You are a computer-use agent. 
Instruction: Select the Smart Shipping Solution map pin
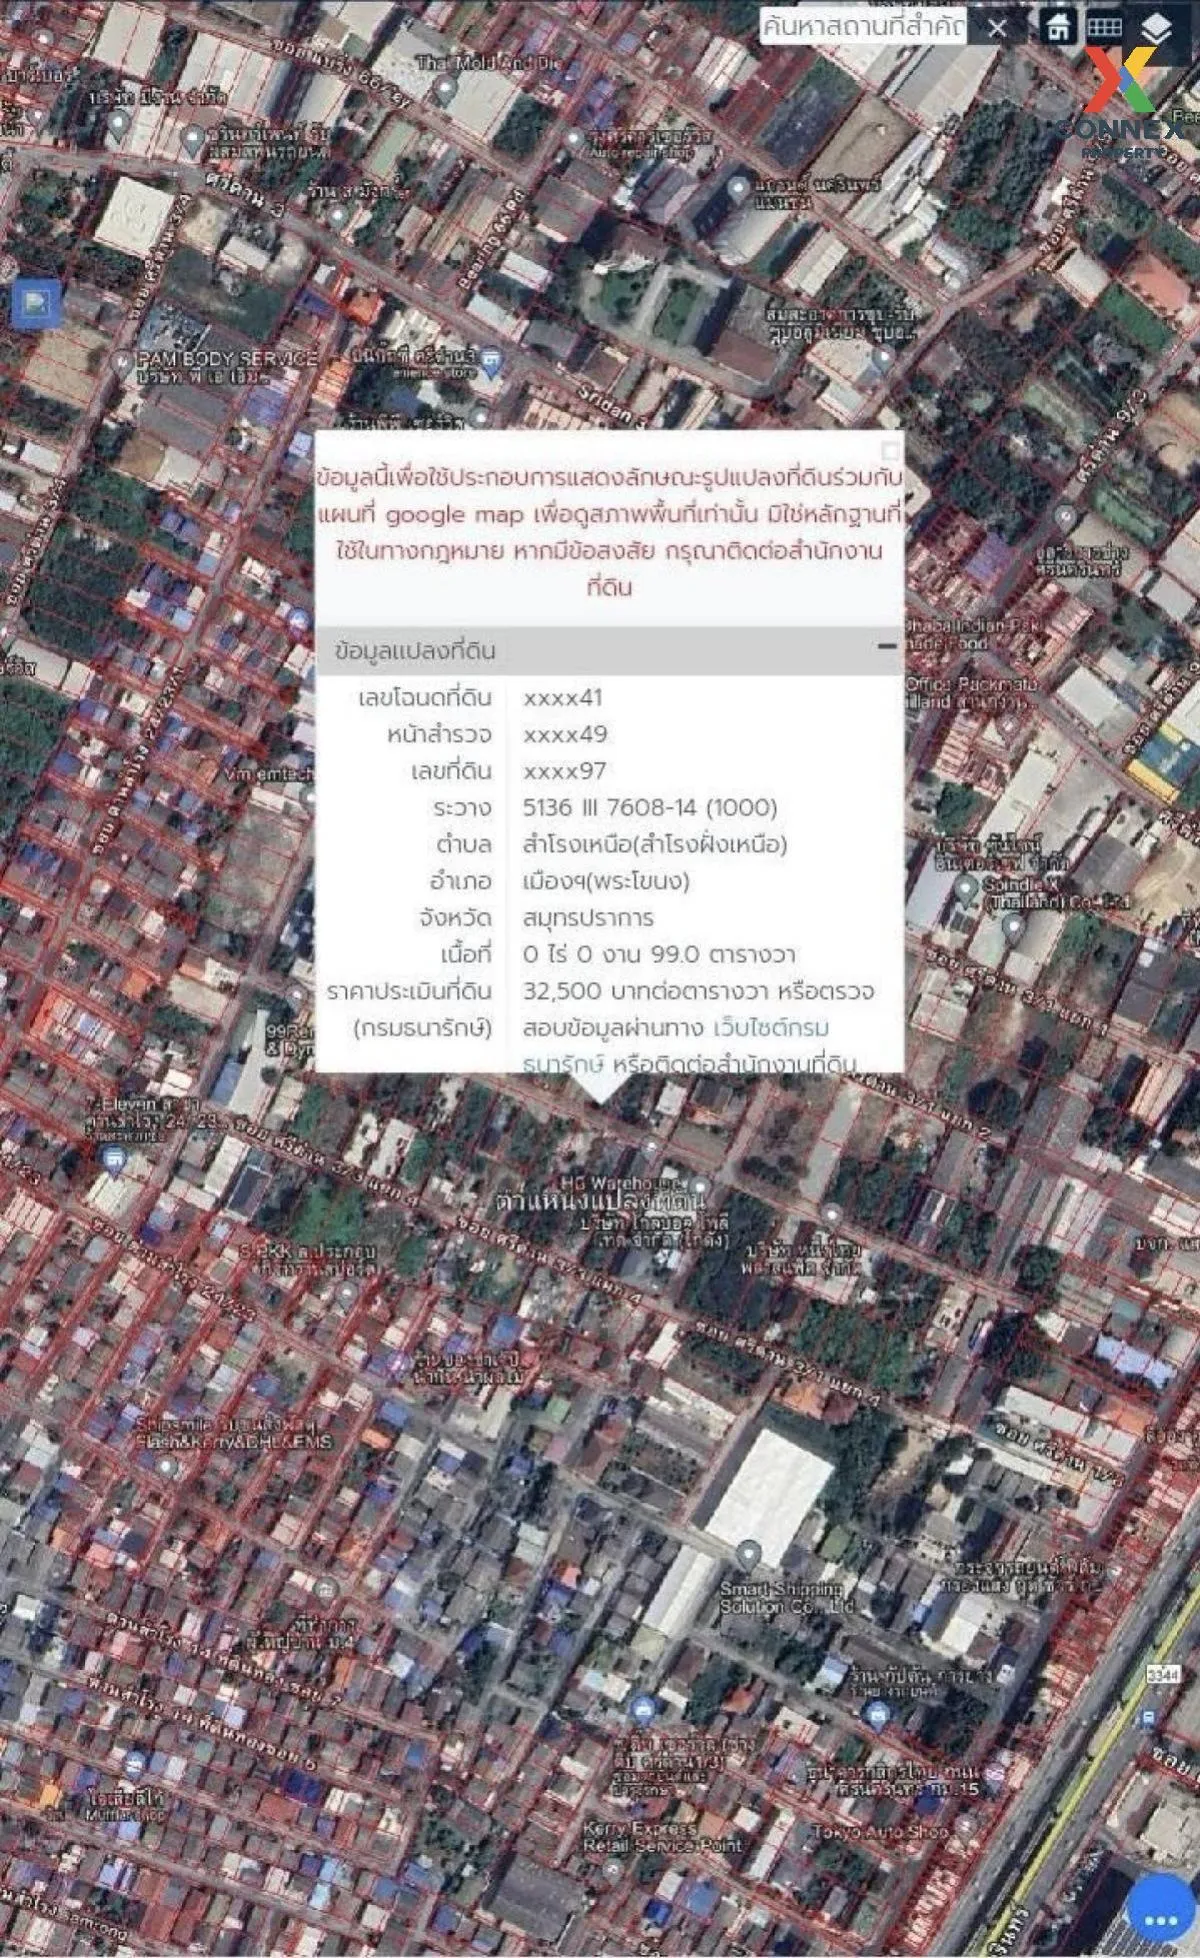(747, 1555)
